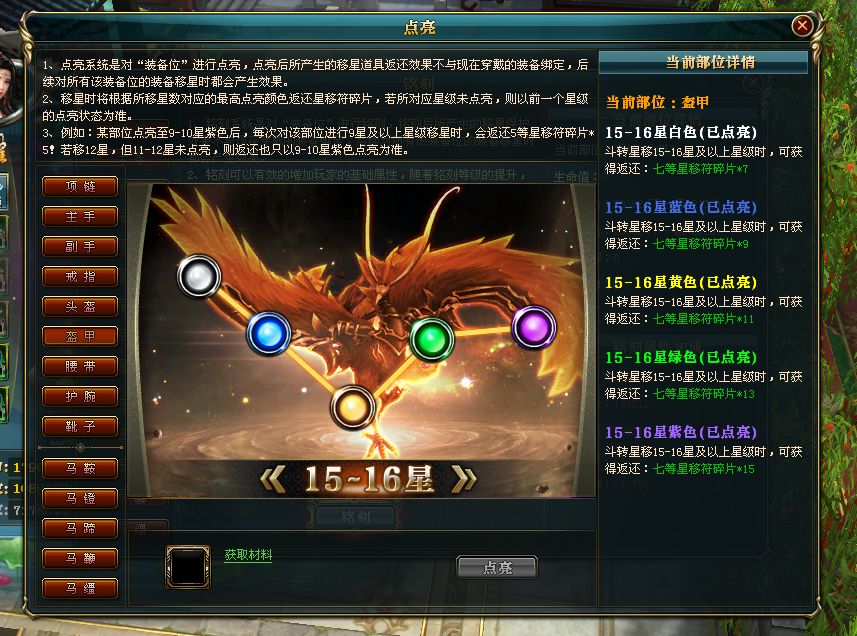
Task: Open the 获取材料 link
Action: (248, 555)
